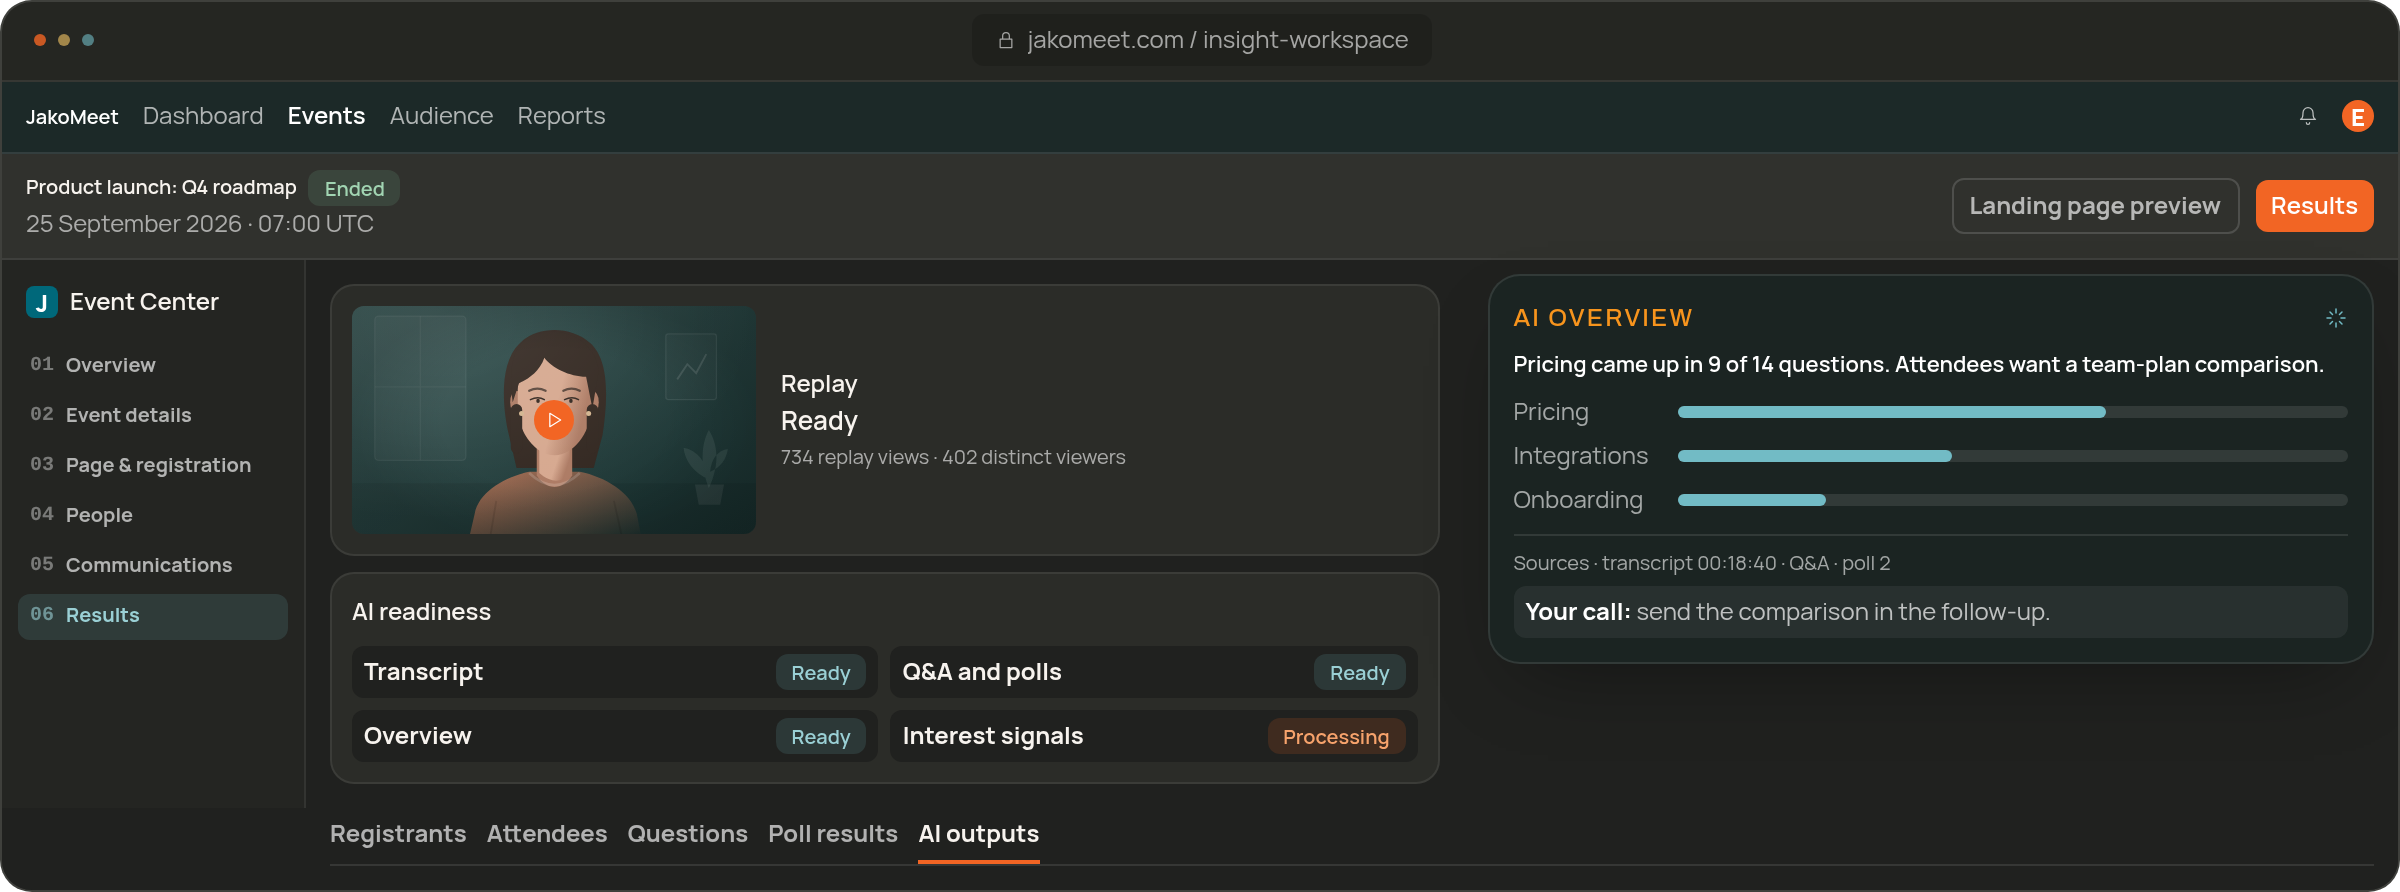
Task: Click the AI OVERVIEW heading
Action: [1602, 318]
